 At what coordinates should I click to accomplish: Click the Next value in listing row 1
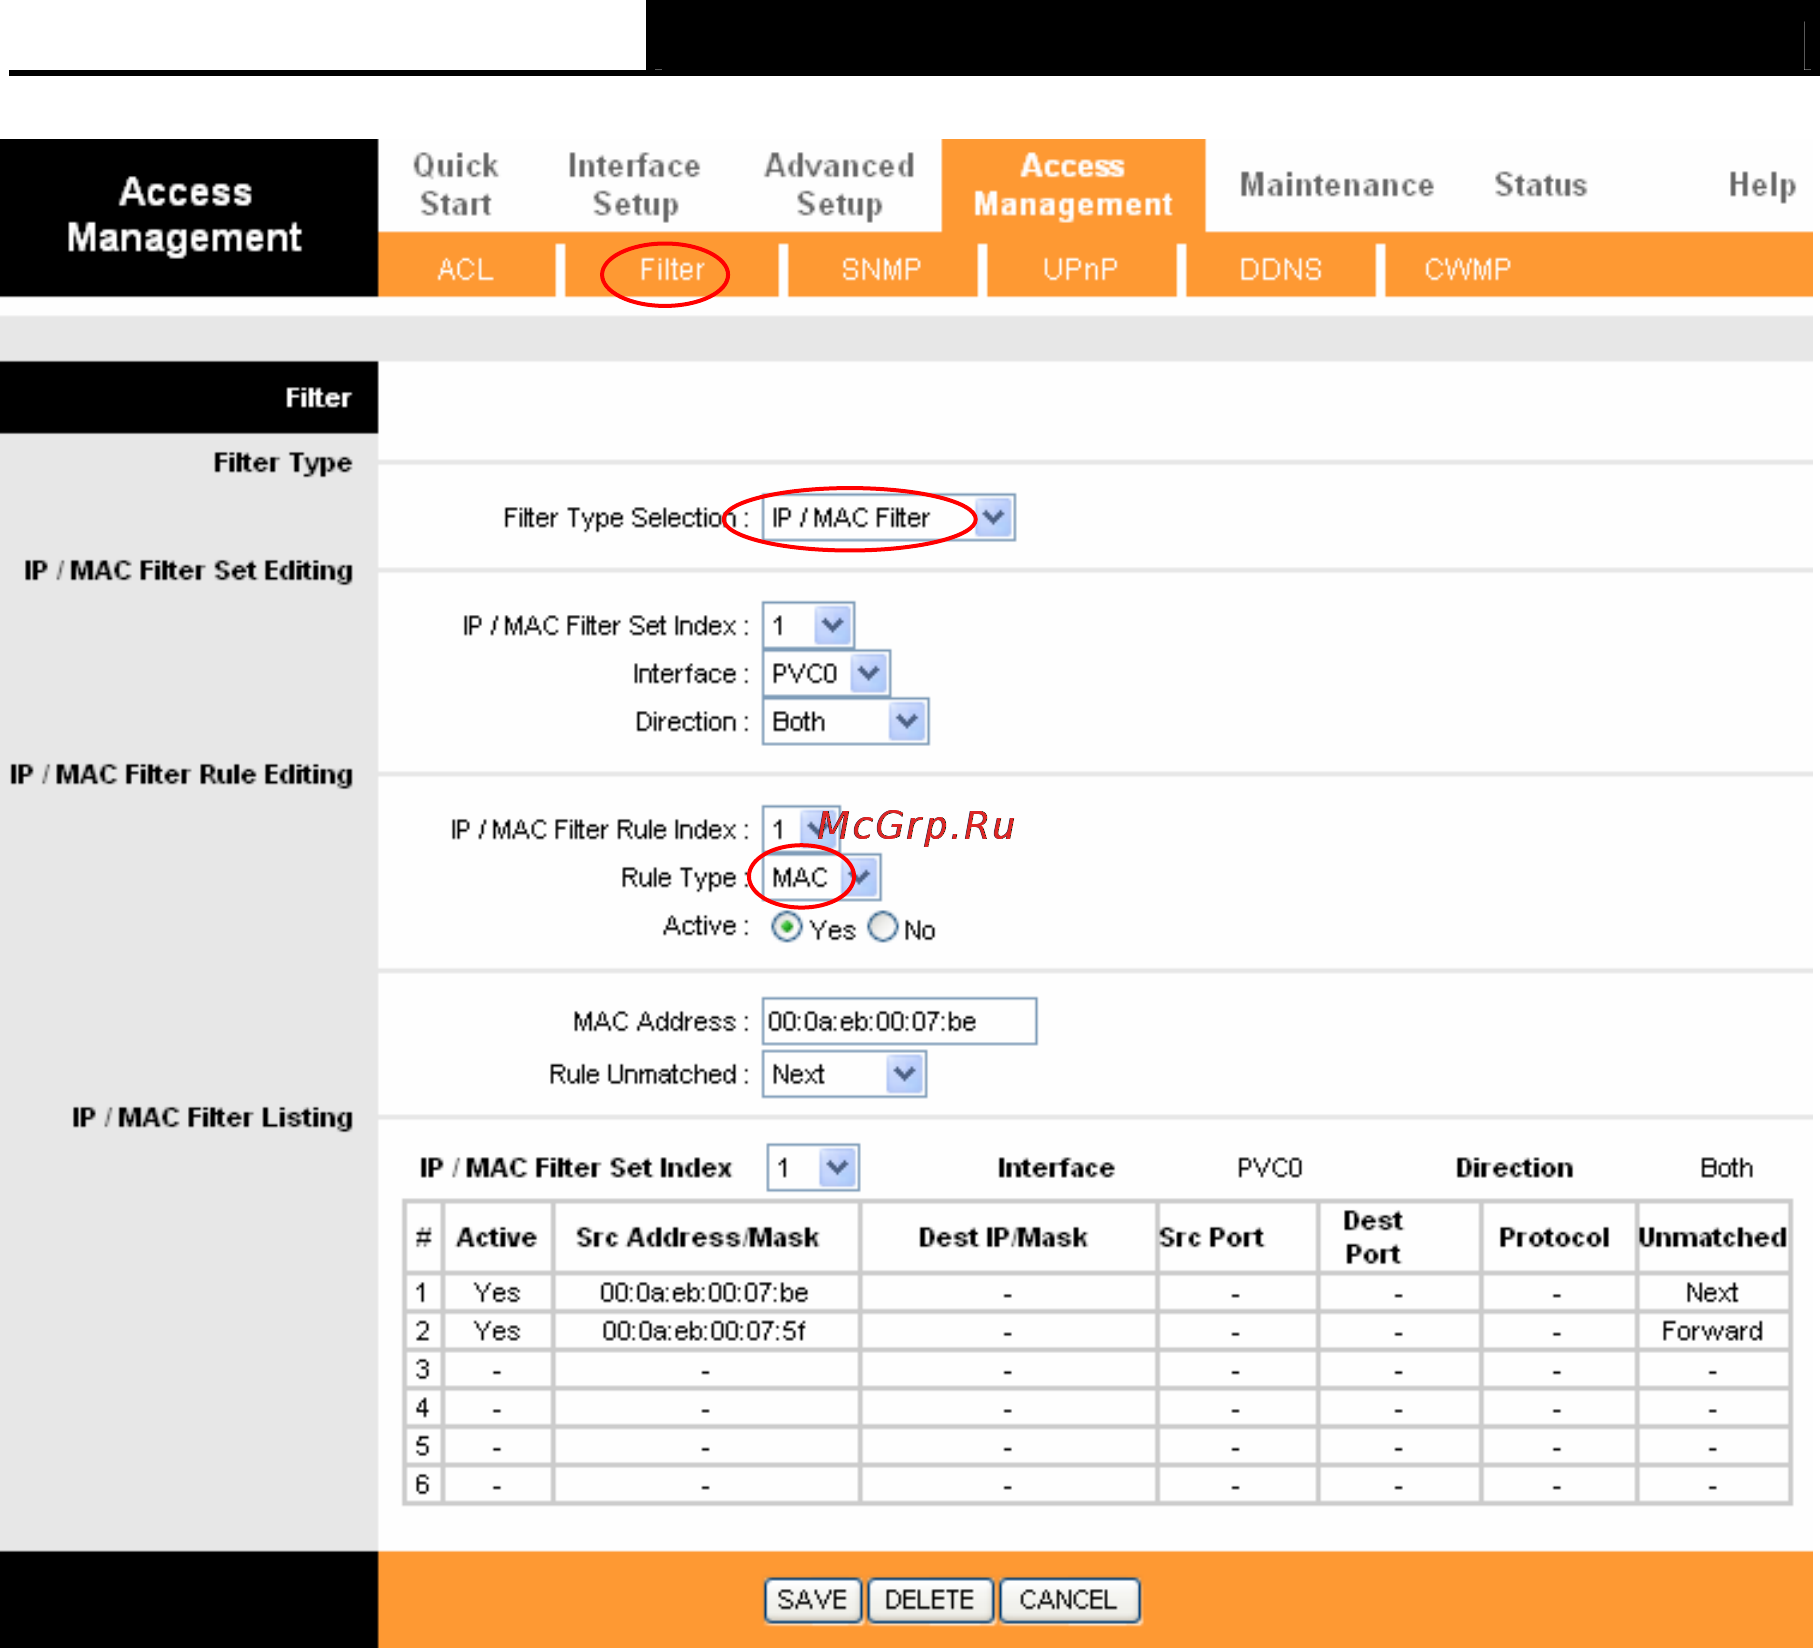click(x=1712, y=1292)
